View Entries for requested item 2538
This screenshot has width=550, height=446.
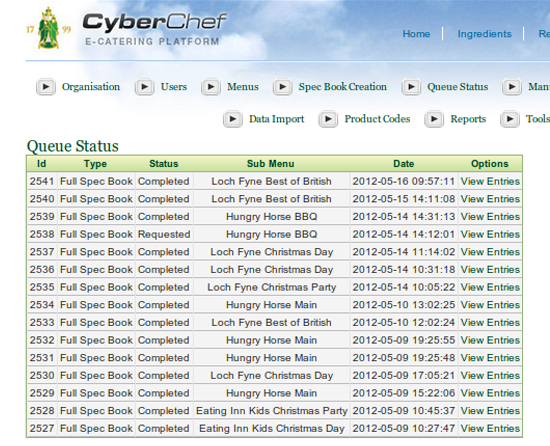490,234
